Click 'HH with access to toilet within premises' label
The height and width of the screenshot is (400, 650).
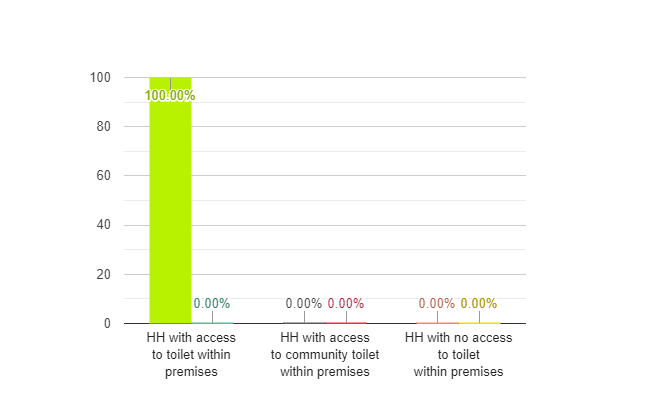191,354
